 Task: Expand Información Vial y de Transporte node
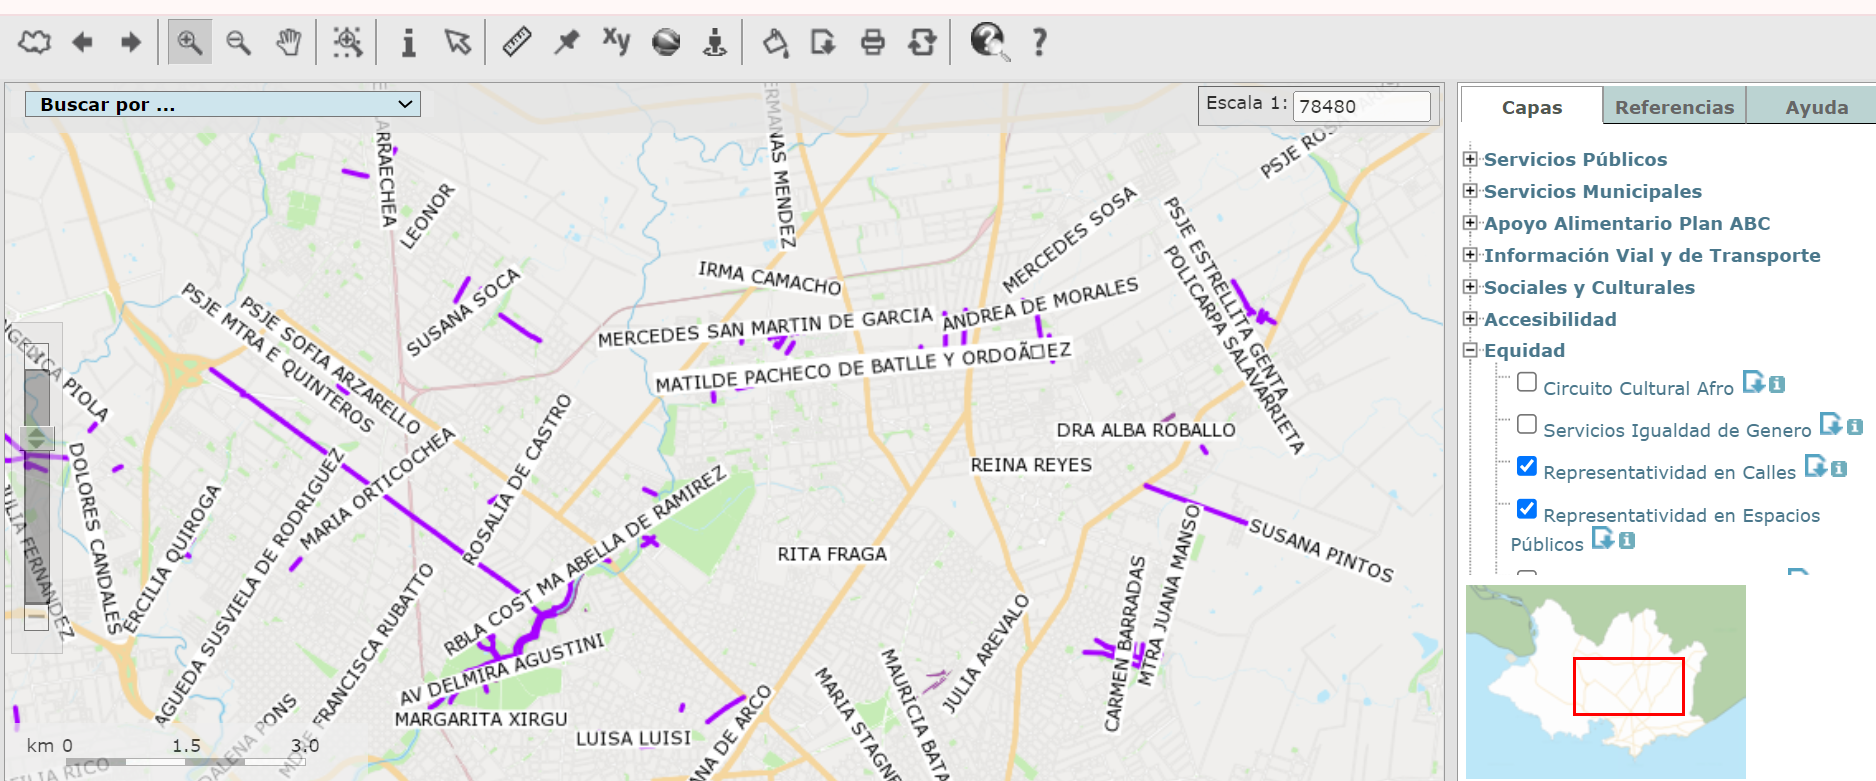click(1470, 255)
